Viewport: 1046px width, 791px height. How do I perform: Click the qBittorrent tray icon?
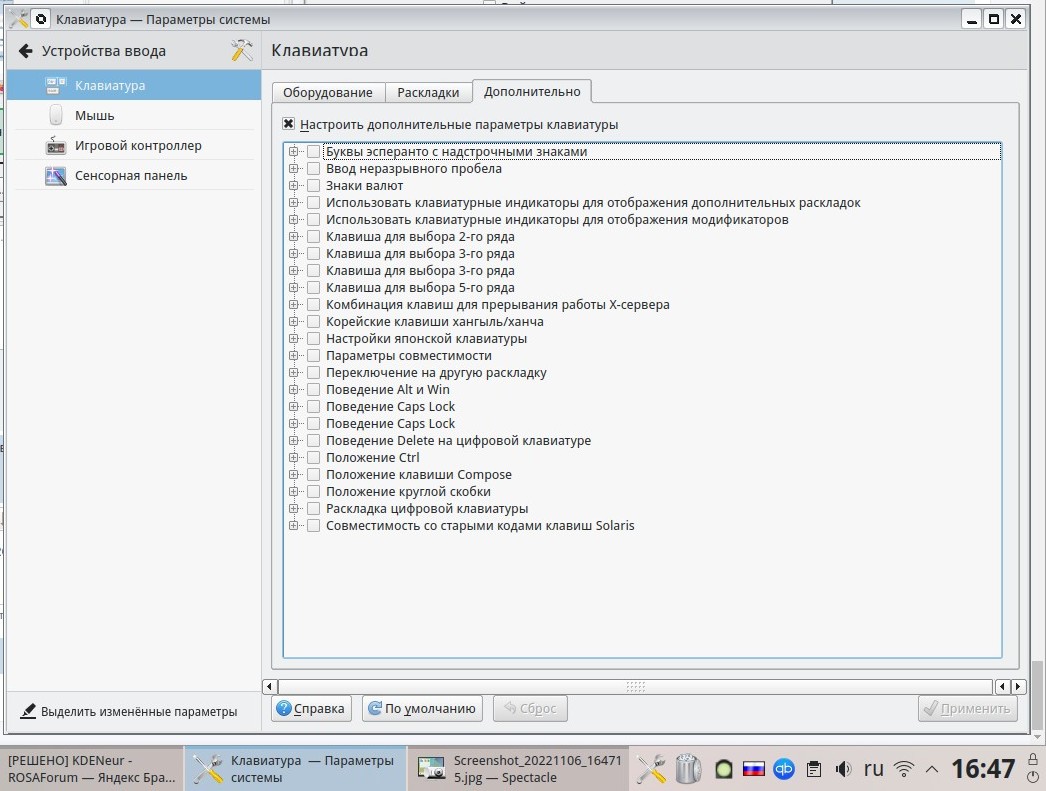pyautogui.click(x=785, y=769)
